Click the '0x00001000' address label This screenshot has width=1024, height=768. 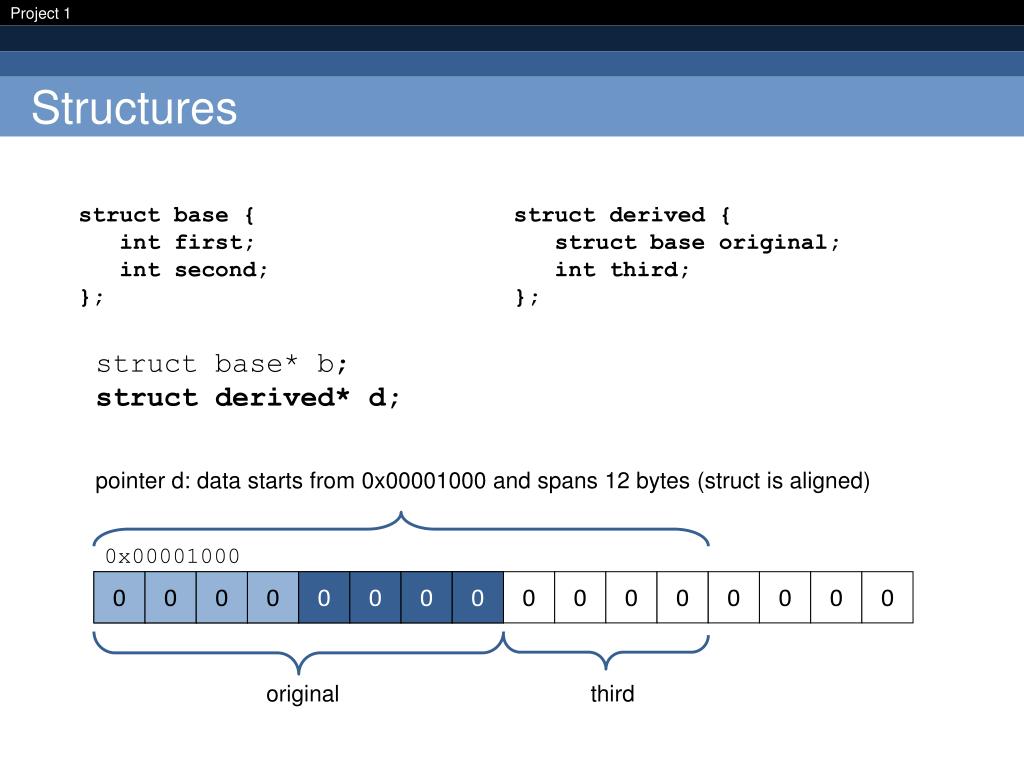(x=172, y=556)
